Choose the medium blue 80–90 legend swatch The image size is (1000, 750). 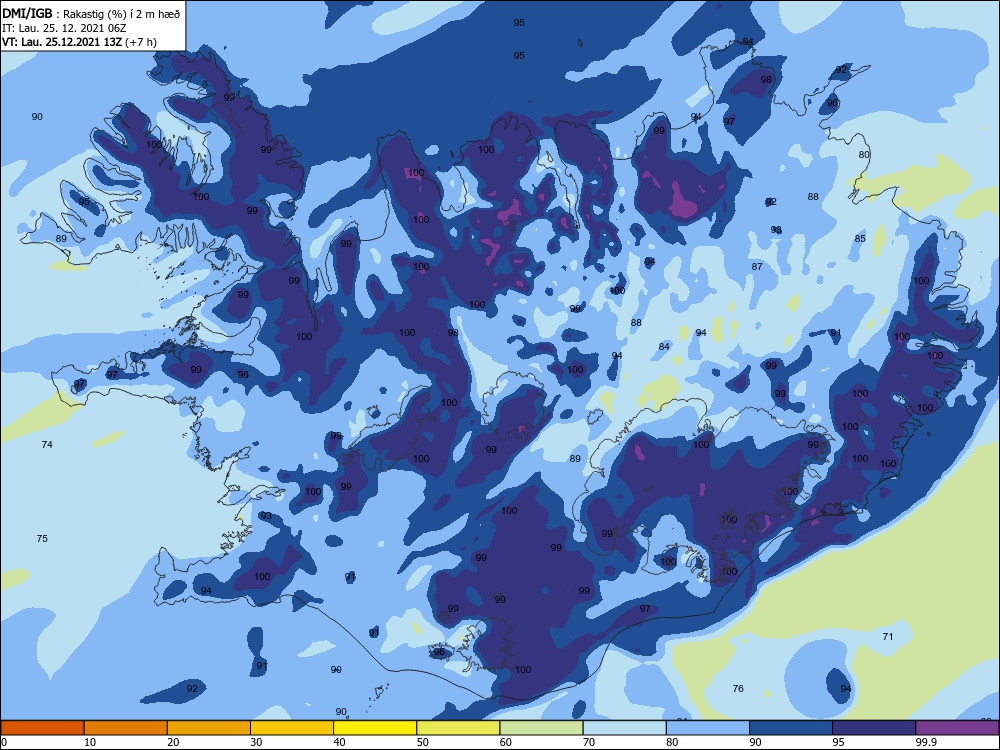pyautogui.click(x=708, y=728)
